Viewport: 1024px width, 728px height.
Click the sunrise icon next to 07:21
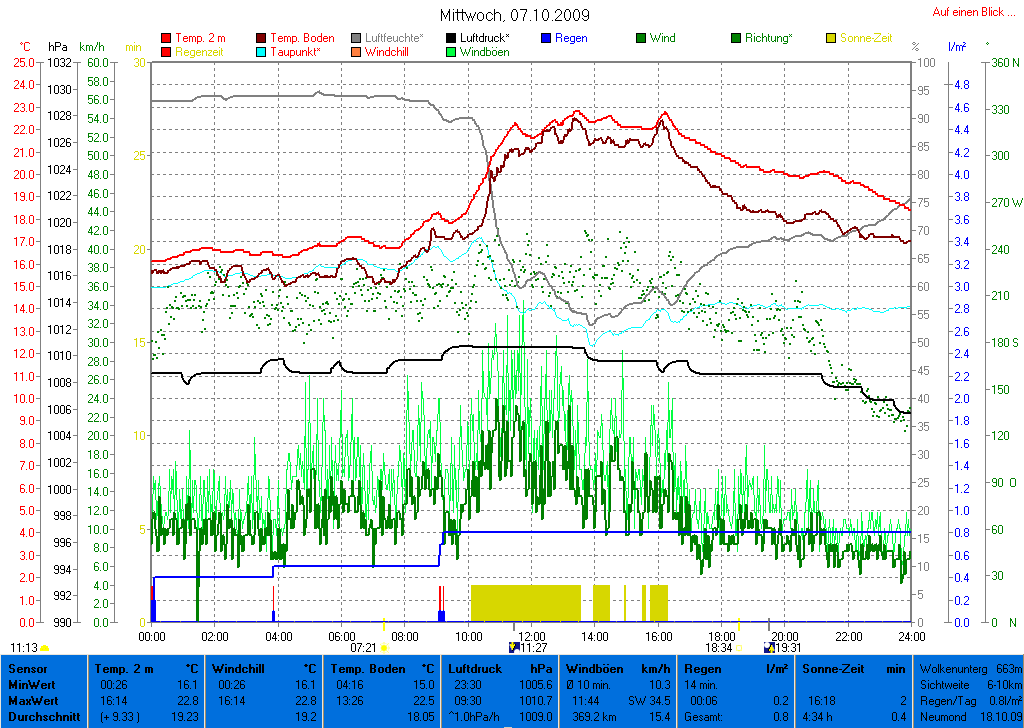point(384,648)
